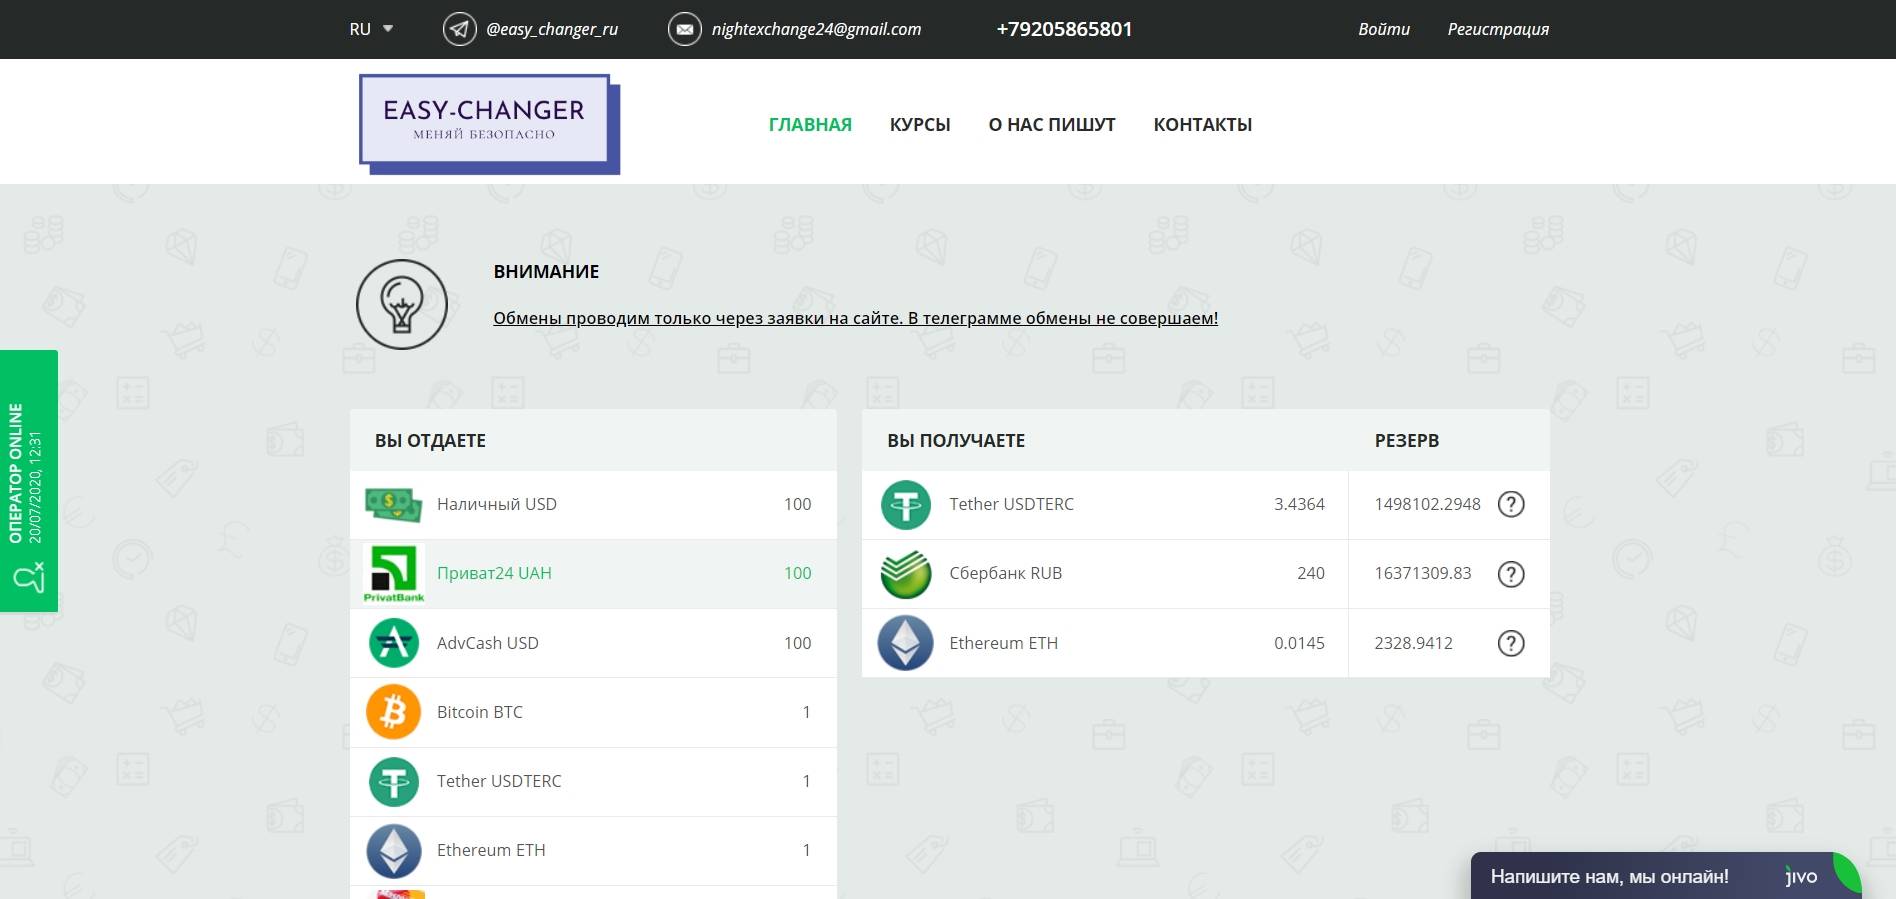
Task: Select Ethereum ETH in the give list
Action: point(593,851)
